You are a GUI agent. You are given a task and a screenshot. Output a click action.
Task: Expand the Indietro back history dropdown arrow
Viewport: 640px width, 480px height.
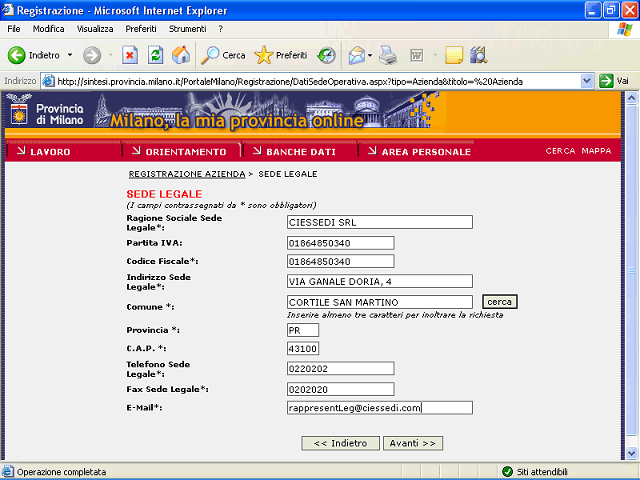[70, 55]
